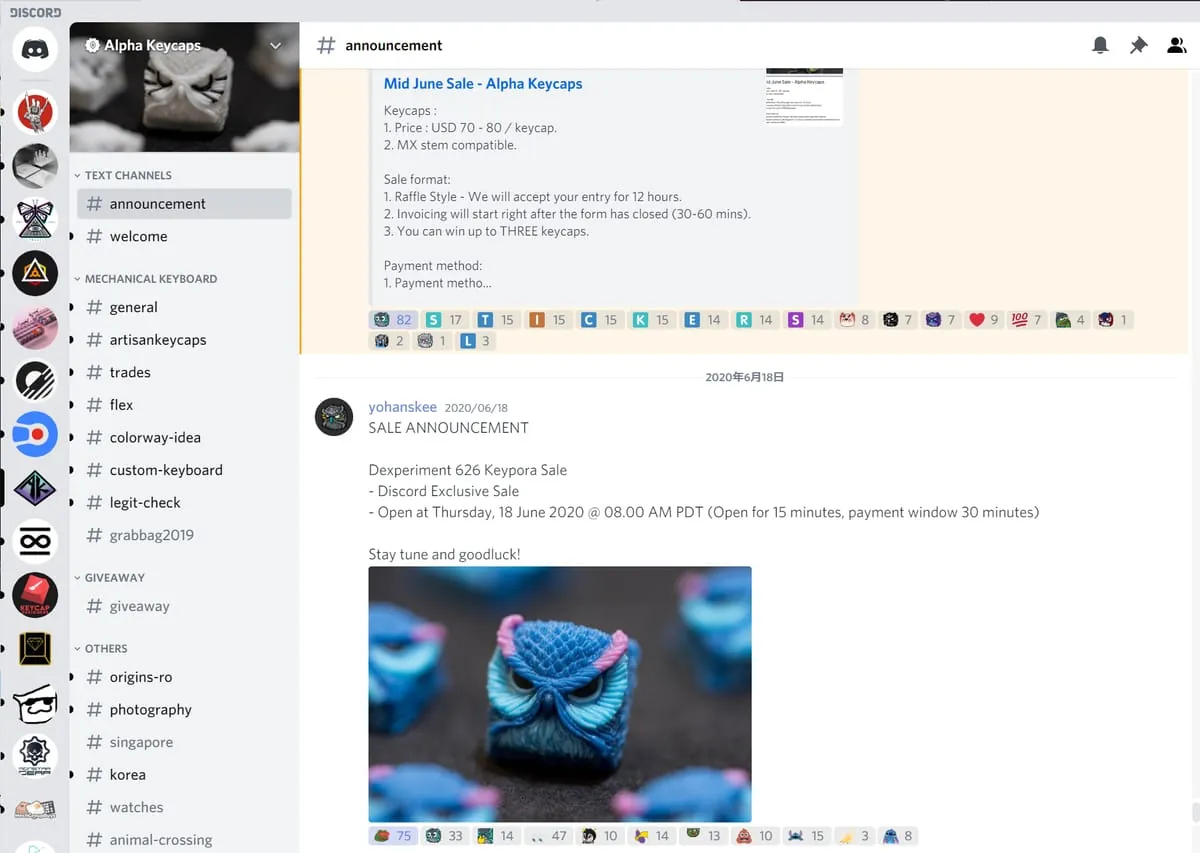Open the server with the red circle figure icon

[35, 112]
